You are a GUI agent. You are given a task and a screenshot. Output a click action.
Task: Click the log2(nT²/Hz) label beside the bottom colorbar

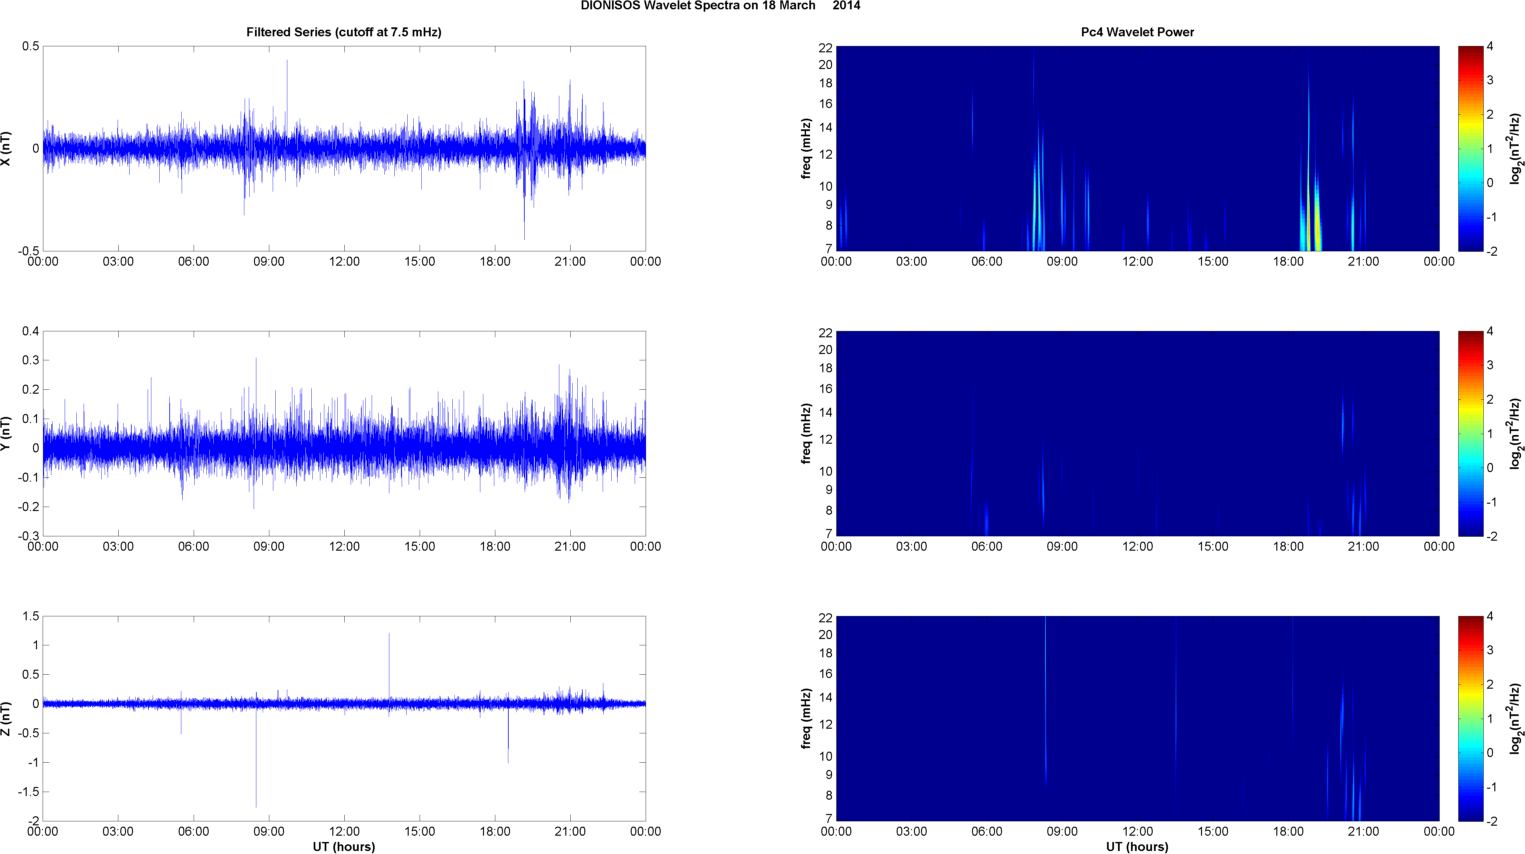tap(1517, 718)
